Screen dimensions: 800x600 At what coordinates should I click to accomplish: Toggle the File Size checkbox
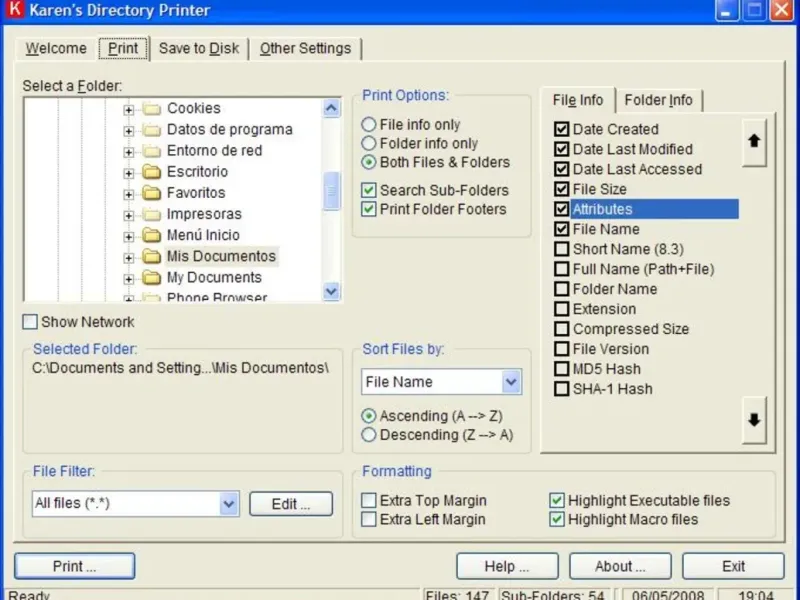pos(561,189)
